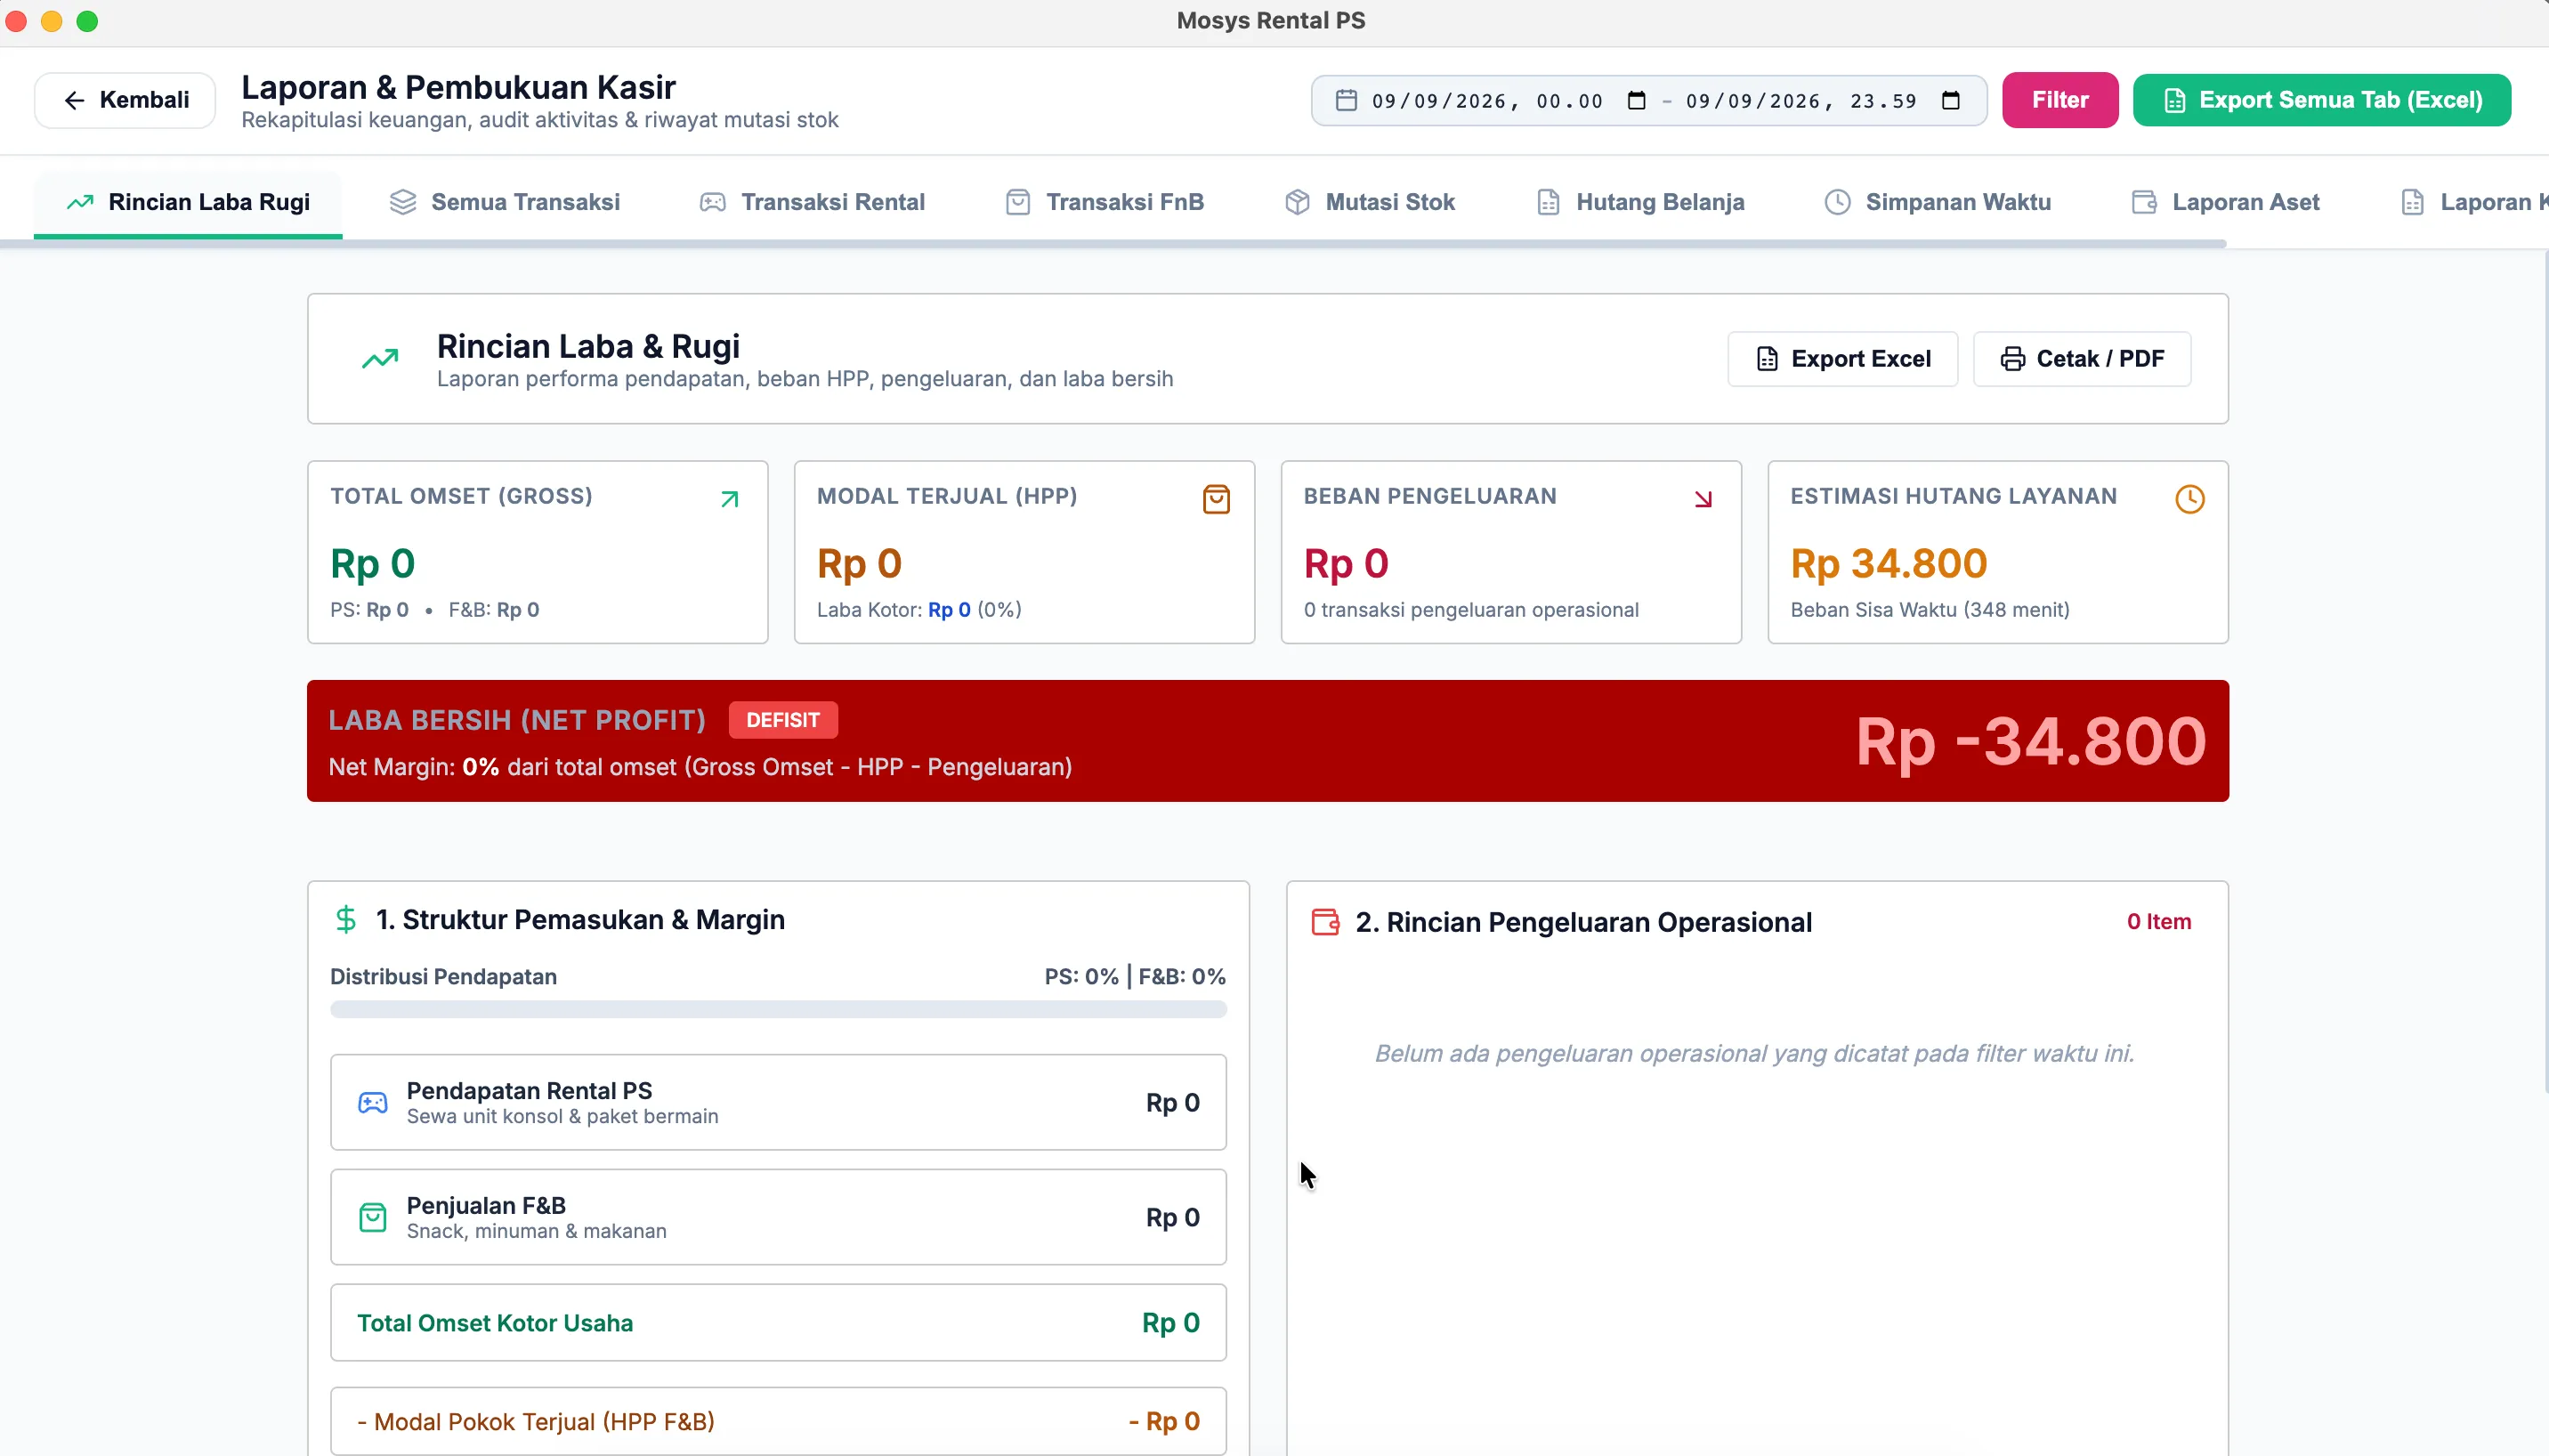Viewport: 2549px width, 1456px height.
Task: Click the calendar icon before the date range
Action: (x=1346, y=100)
